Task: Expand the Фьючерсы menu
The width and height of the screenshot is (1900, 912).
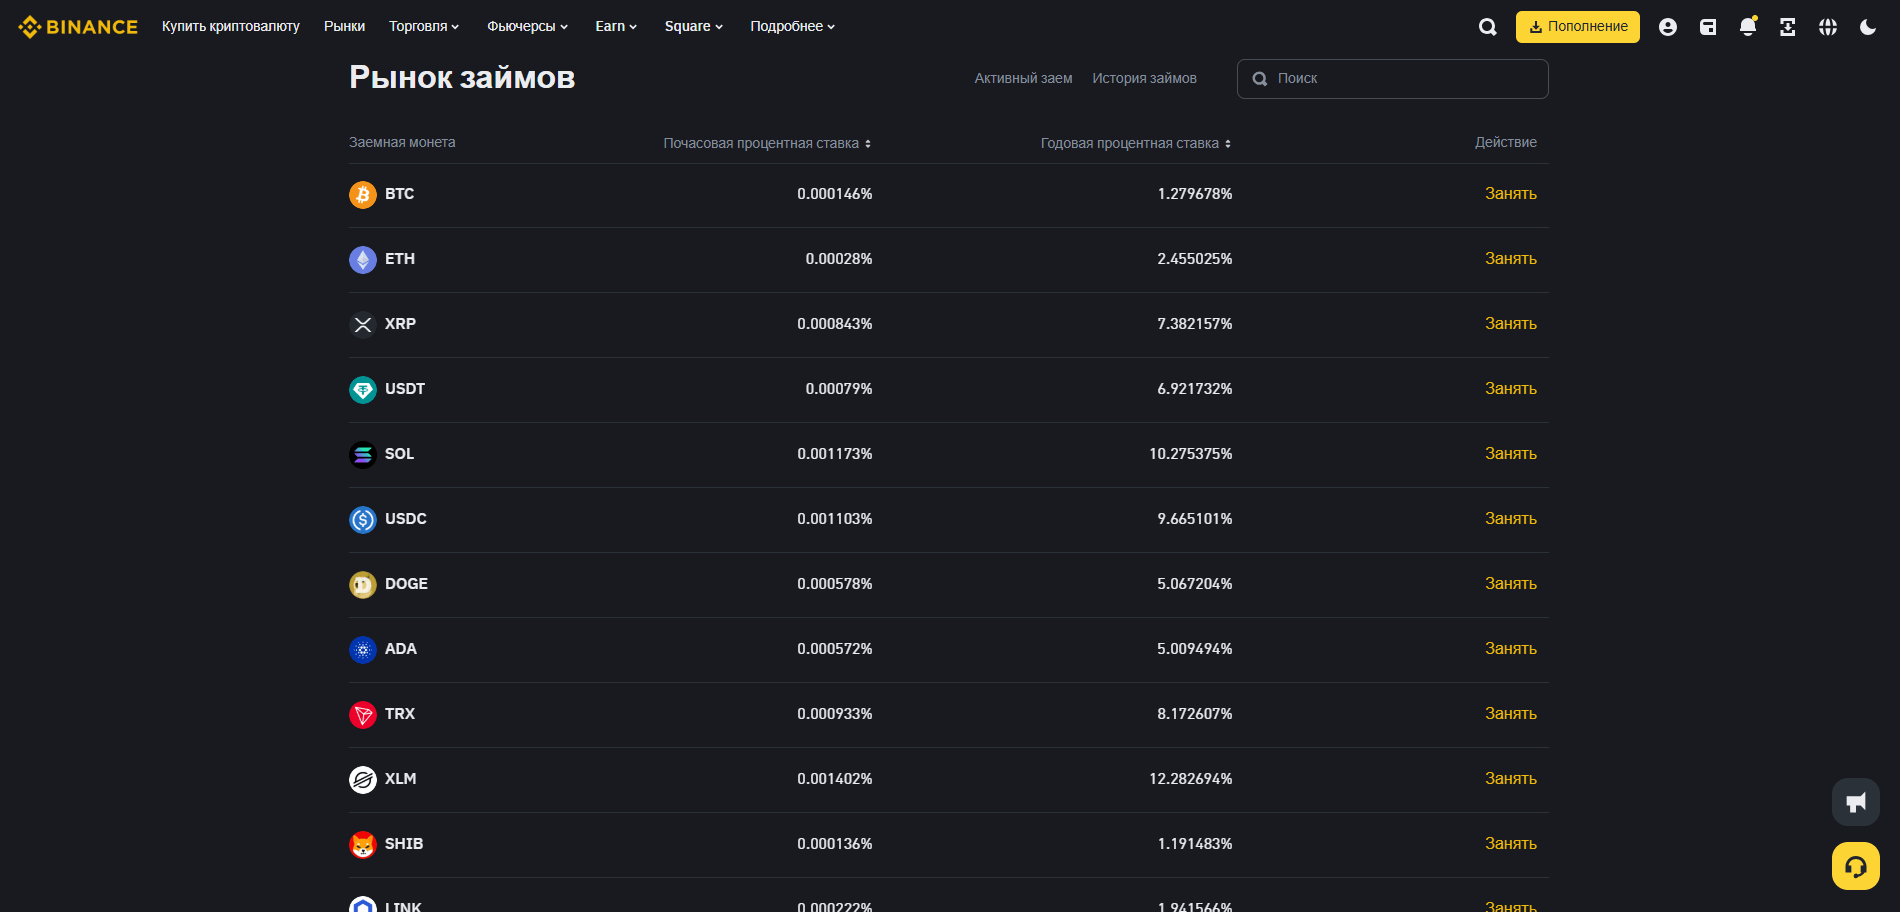Action: click(x=527, y=26)
